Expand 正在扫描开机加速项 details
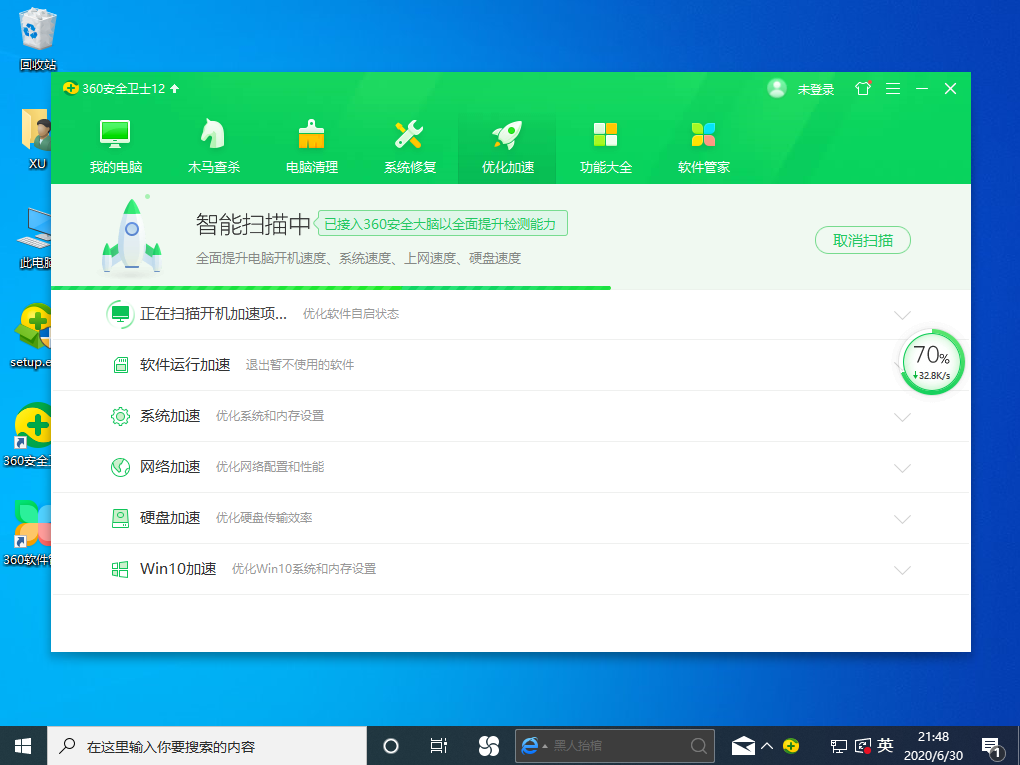Viewport: 1020px width, 765px height. (x=903, y=313)
